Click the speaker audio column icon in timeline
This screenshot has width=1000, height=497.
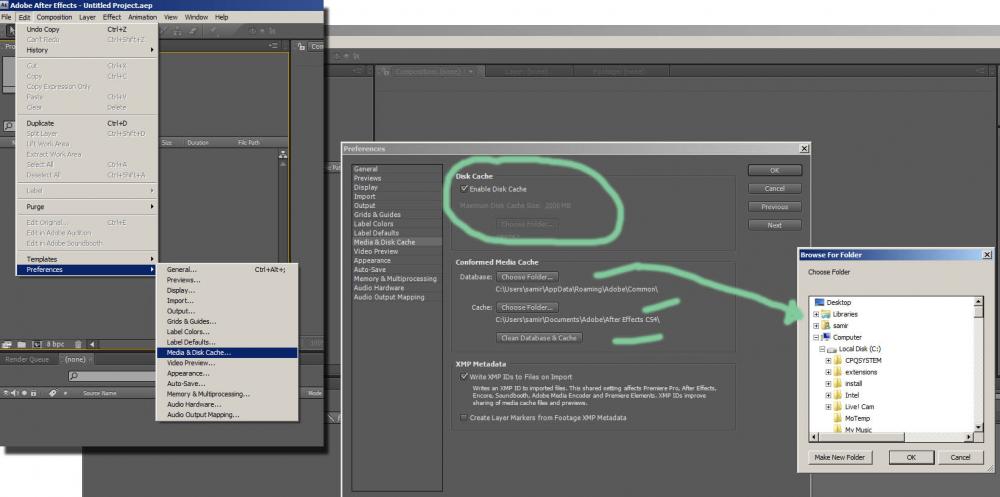15,393
